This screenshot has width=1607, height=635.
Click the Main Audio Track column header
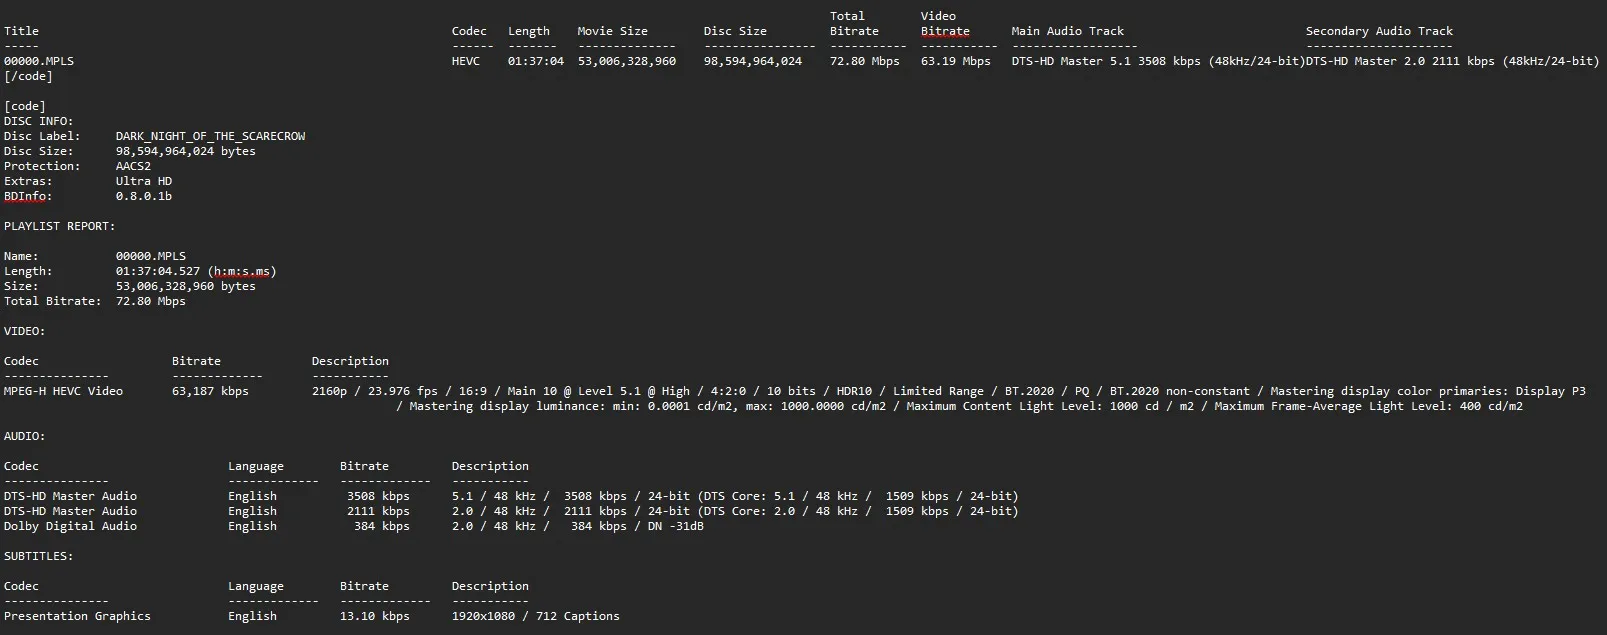[1067, 31]
